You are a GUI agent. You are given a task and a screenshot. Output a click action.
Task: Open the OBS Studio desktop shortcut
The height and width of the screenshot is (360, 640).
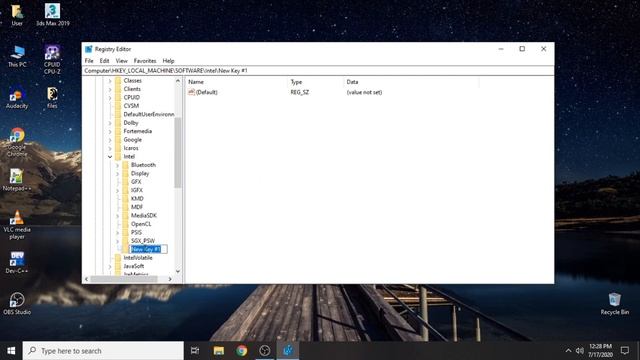coord(17,304)
